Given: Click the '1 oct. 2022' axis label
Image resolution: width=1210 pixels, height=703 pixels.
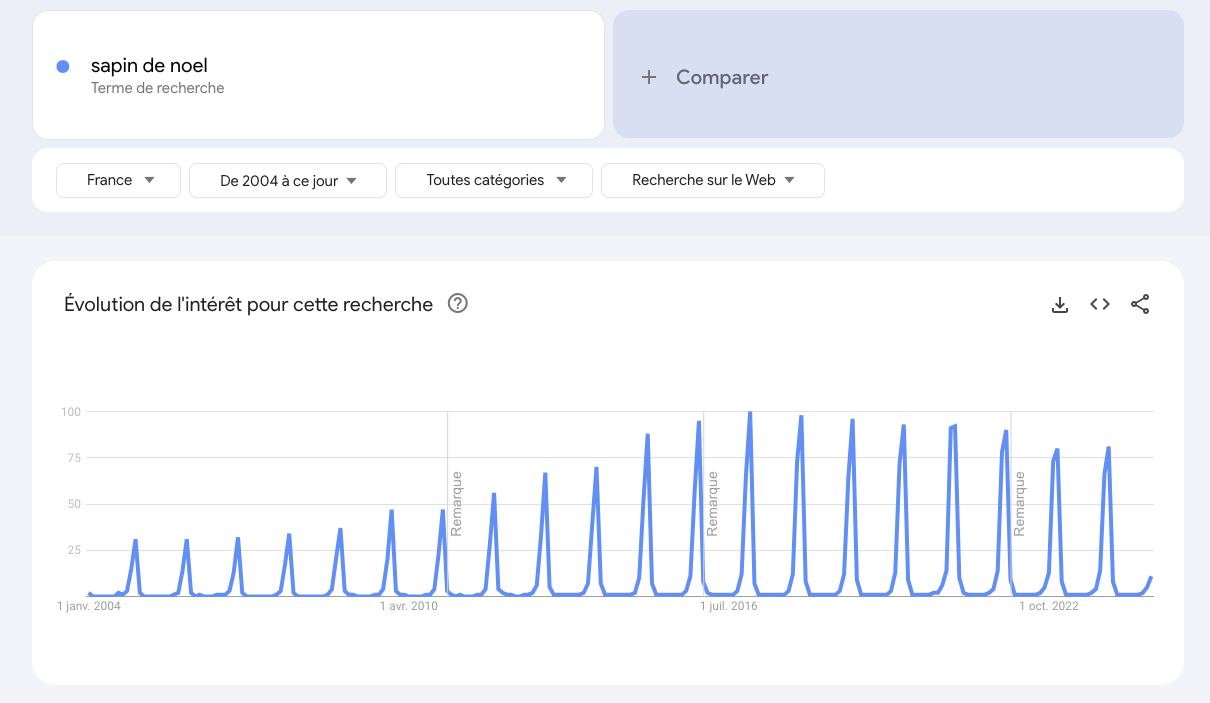Looking at the screenshot, I should point(1049,606).
